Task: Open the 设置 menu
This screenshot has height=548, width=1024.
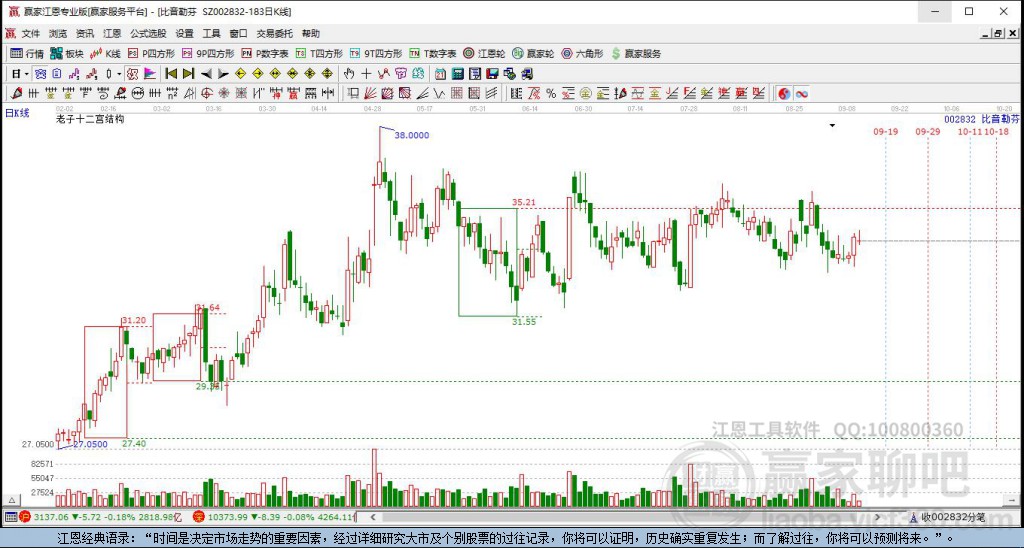Action: pyautogui.click(x=184, y=33)
